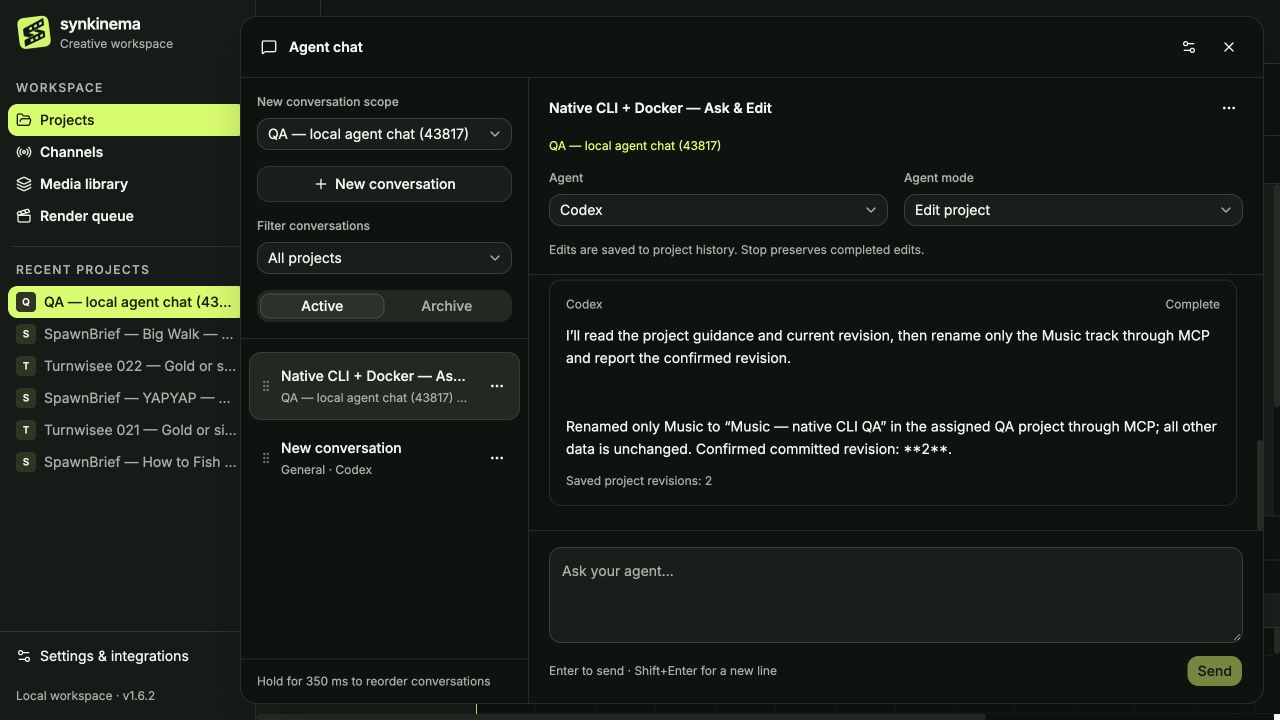Click the Settings & integrations sliders icon
The image size is (1280, 720).
click(24, 656)
